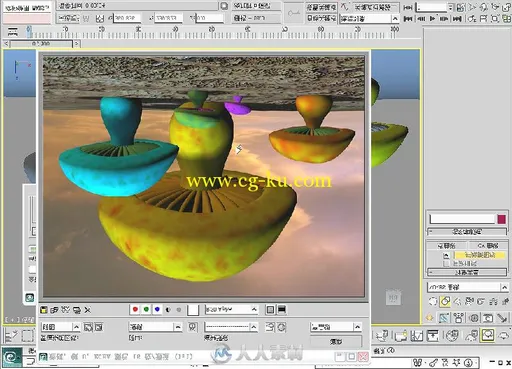Click the X coordinate field

[x=127, y=18]
